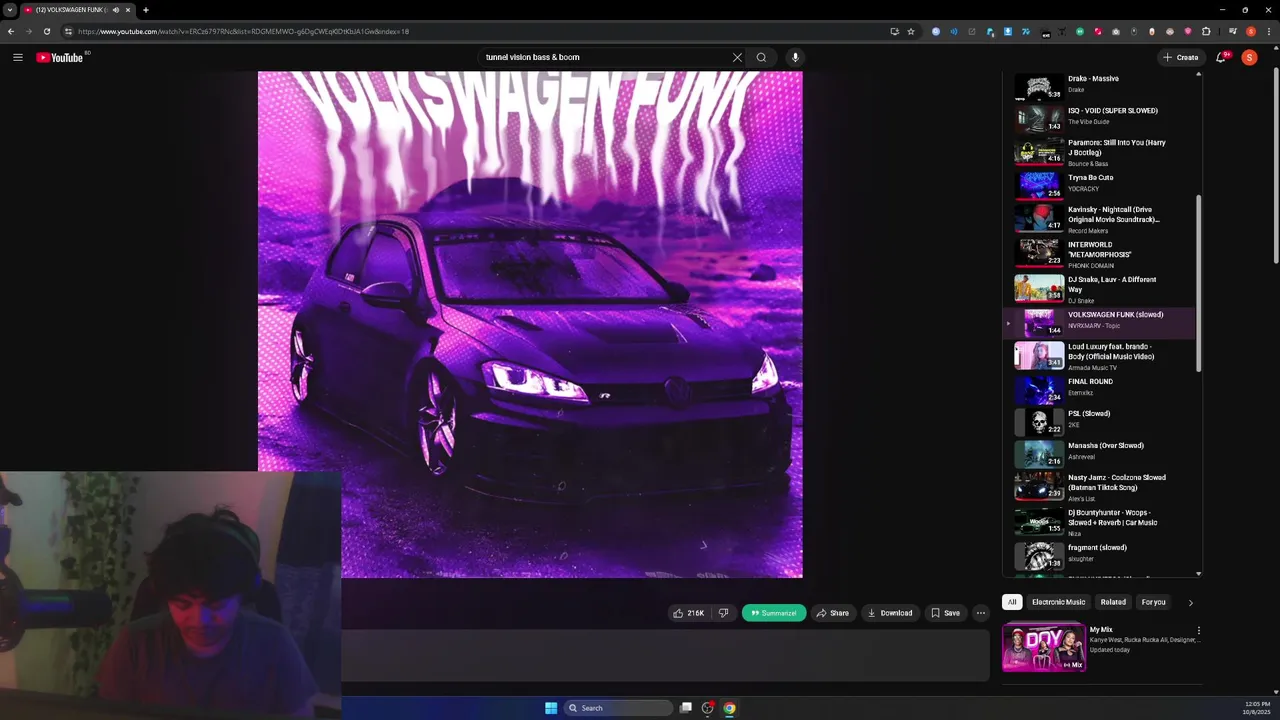
Task: Click the Chrome address bar URL
Action: coord(243,31)
